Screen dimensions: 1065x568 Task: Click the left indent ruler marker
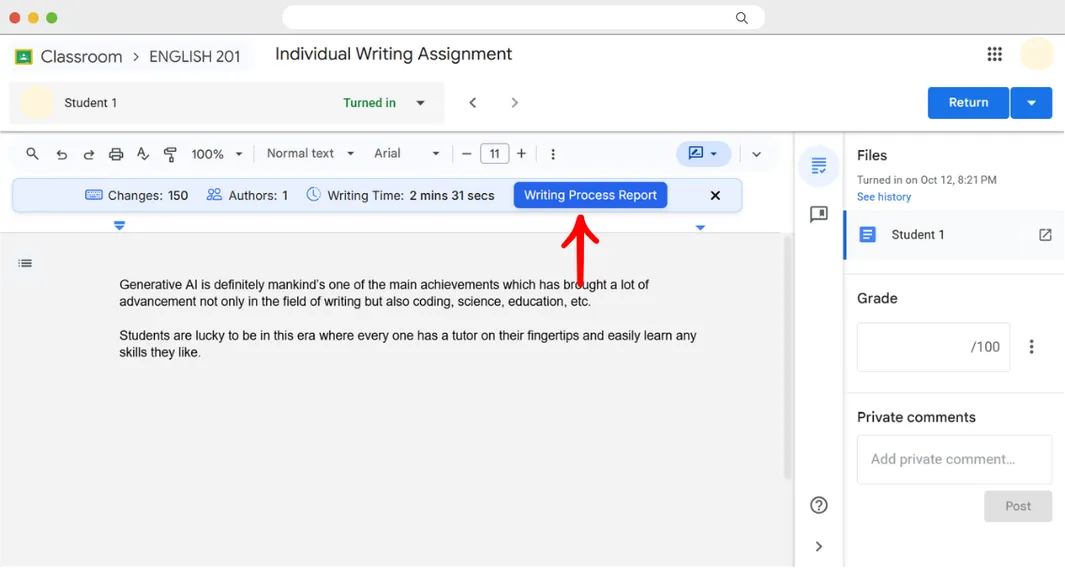(120, 225)
